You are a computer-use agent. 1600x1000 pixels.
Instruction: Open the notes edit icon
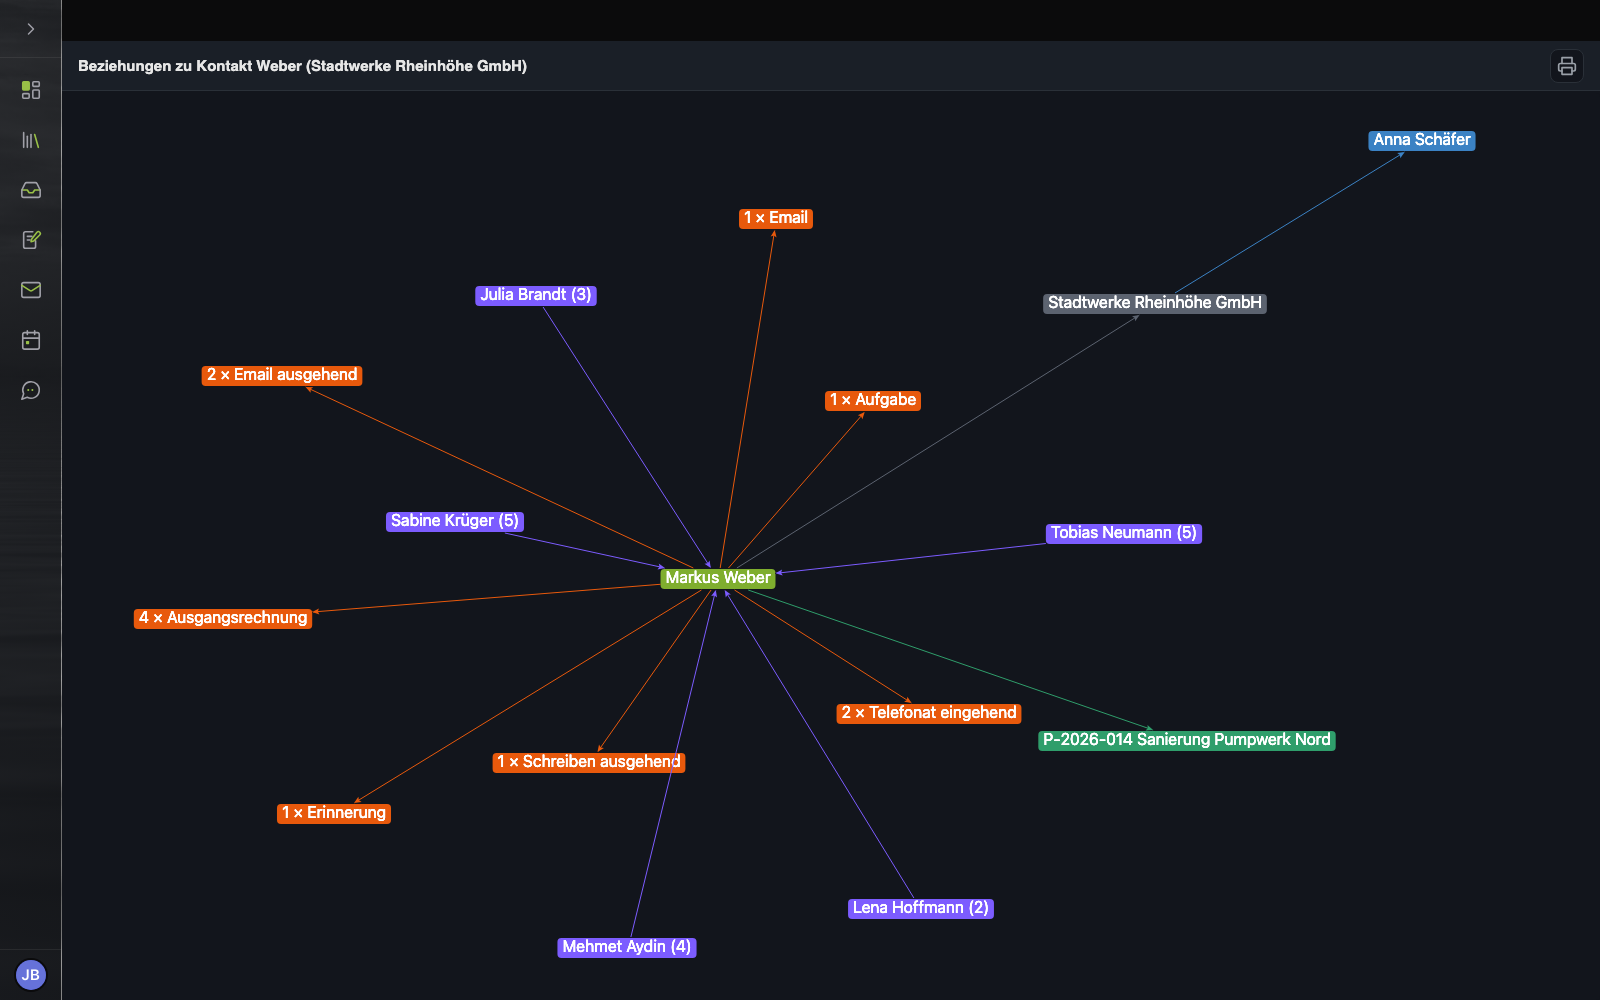31,240
